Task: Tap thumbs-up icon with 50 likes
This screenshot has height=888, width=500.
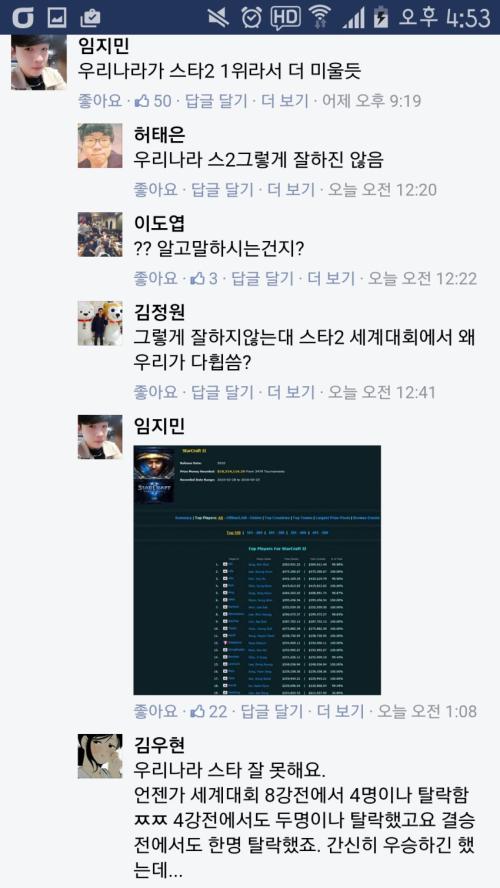Action: coord(142,101)
